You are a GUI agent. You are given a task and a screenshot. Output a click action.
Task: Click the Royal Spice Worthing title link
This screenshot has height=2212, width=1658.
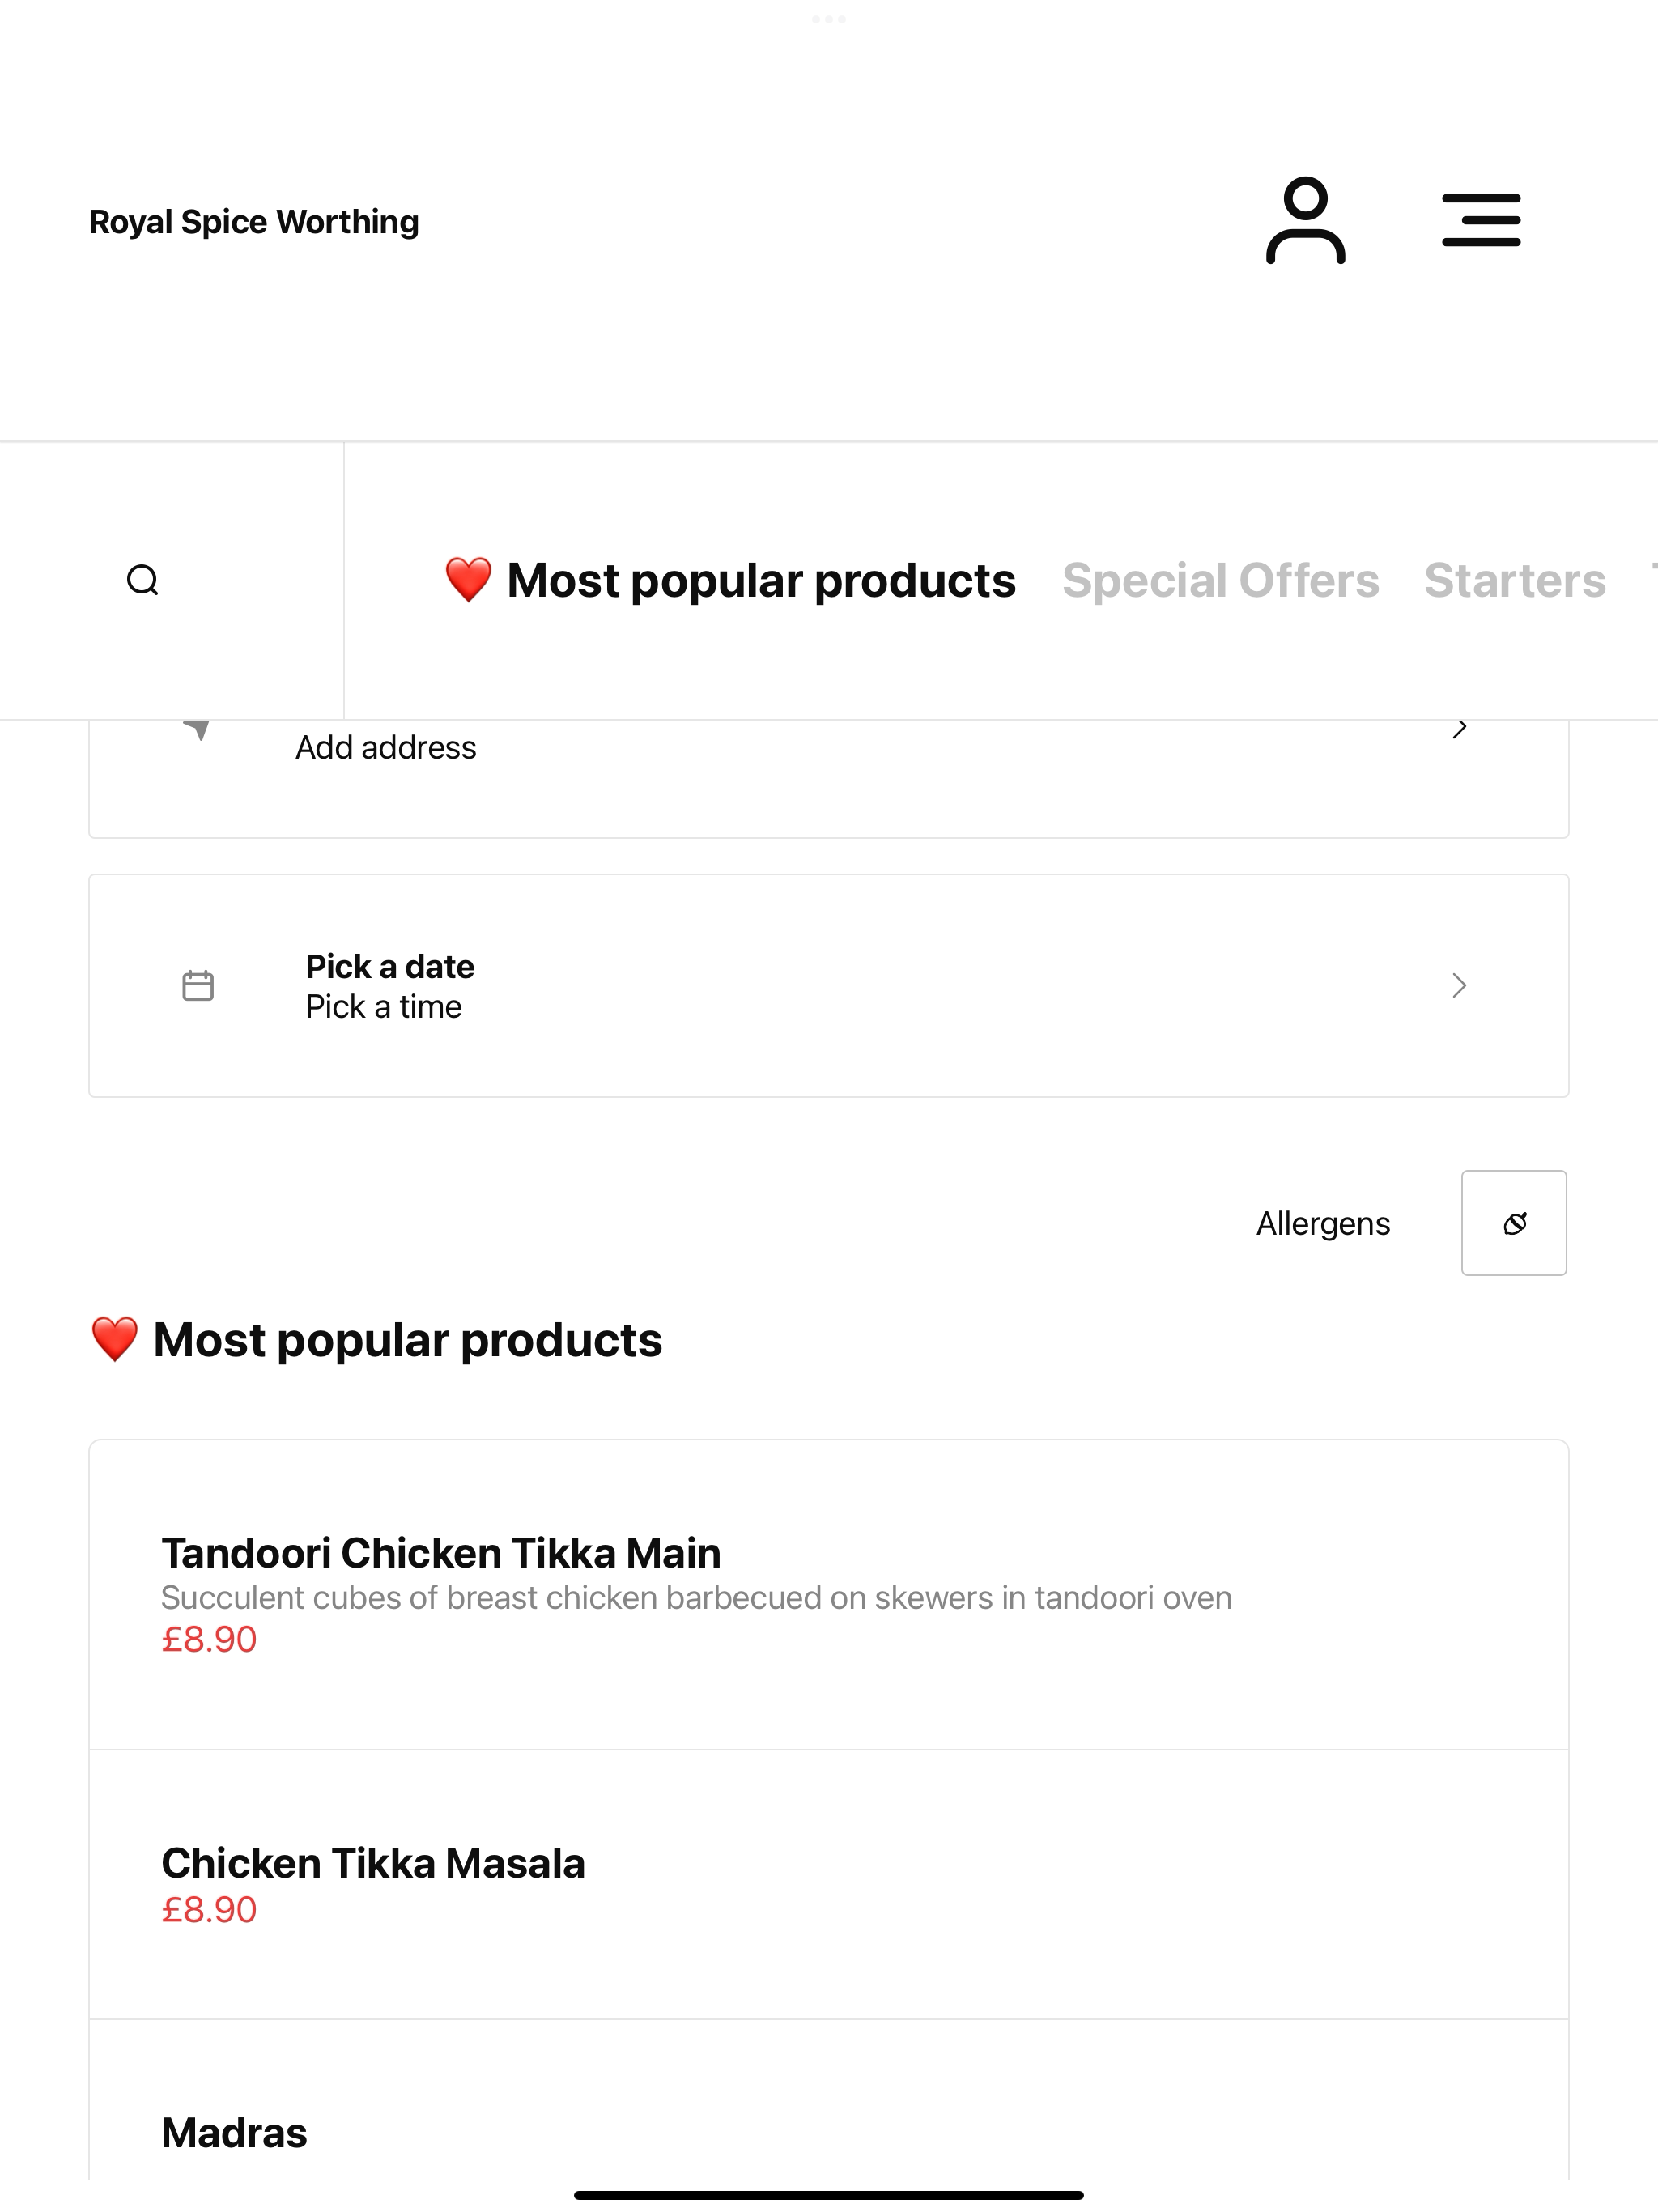click(254, 221)
